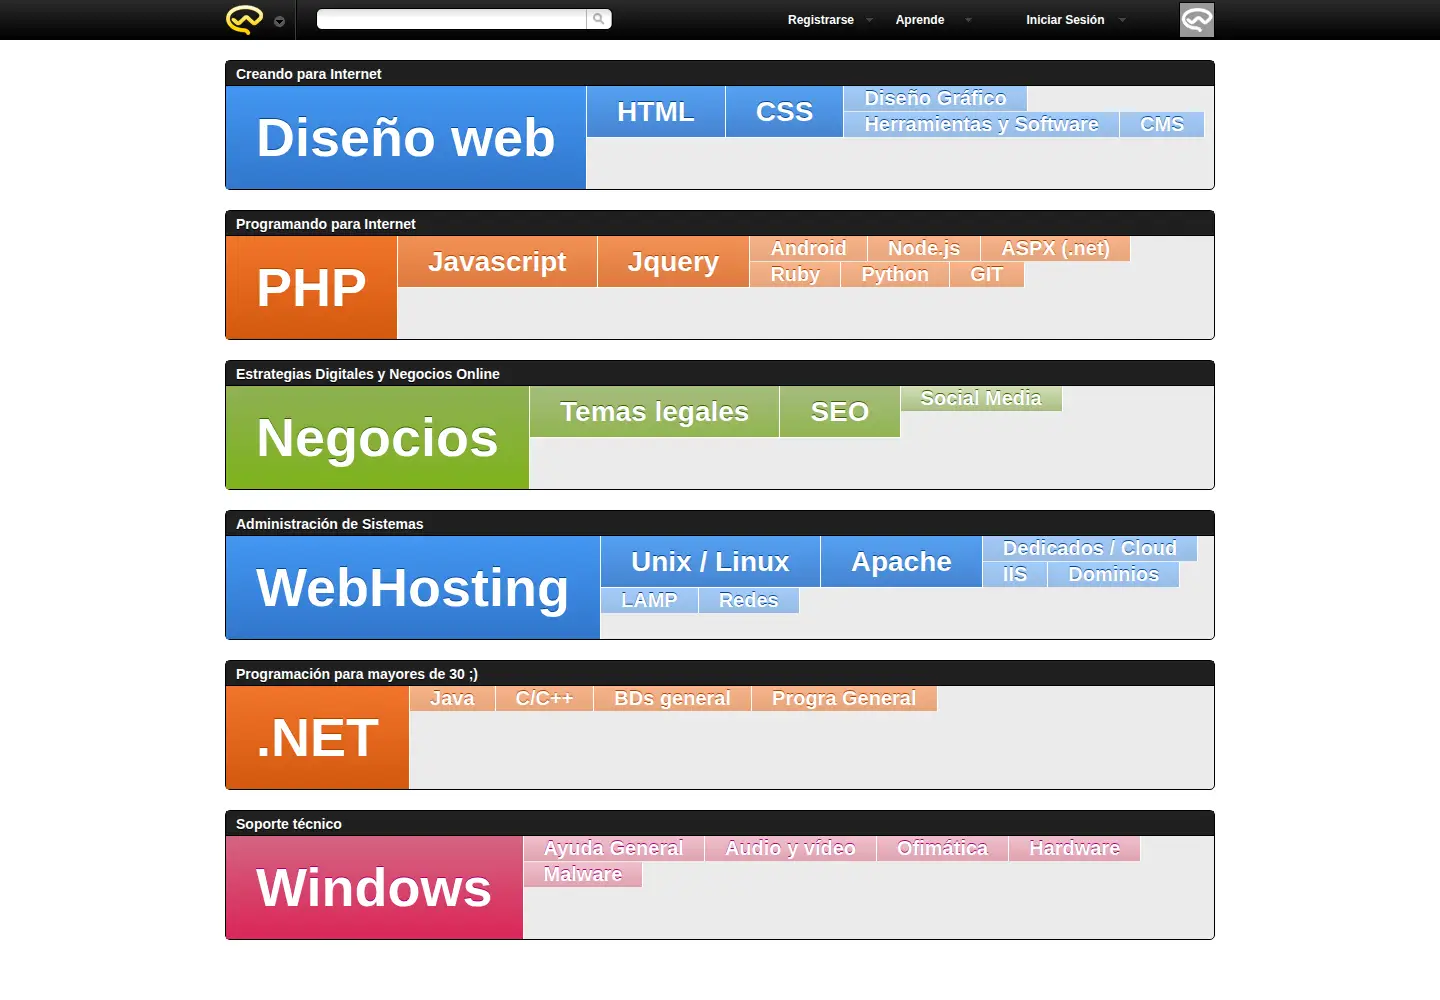This screenshot has width=1440, height=1000.
Task: Open the Registrarse menu
Action: coord(821,20)
